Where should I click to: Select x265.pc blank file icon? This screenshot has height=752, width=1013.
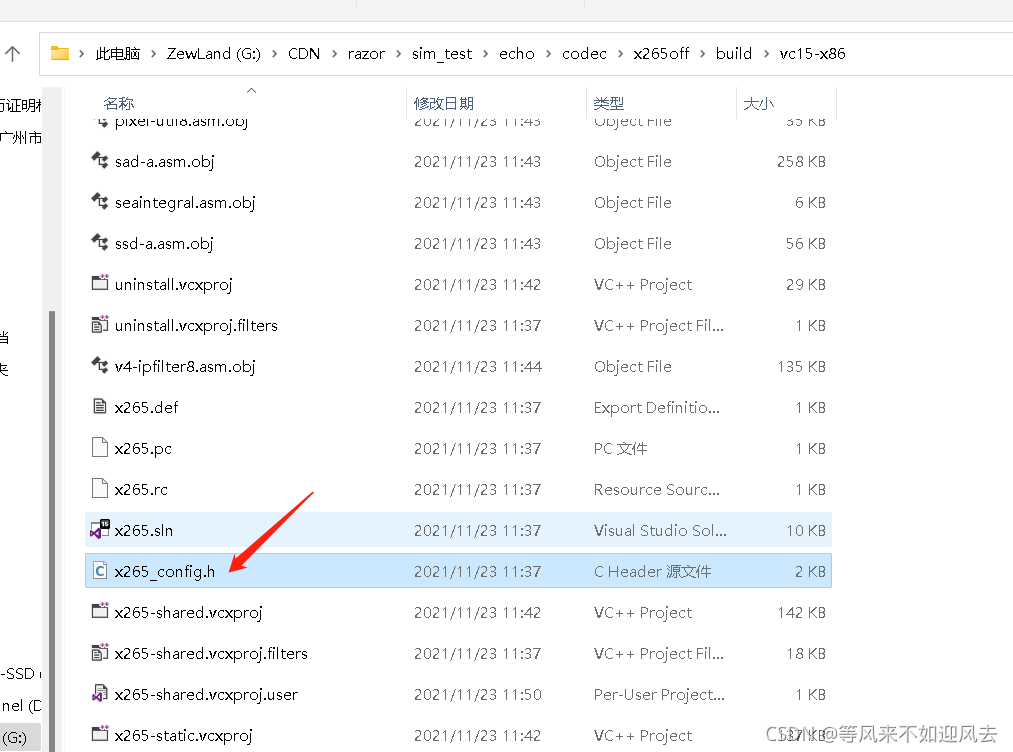tap(99, 447)
